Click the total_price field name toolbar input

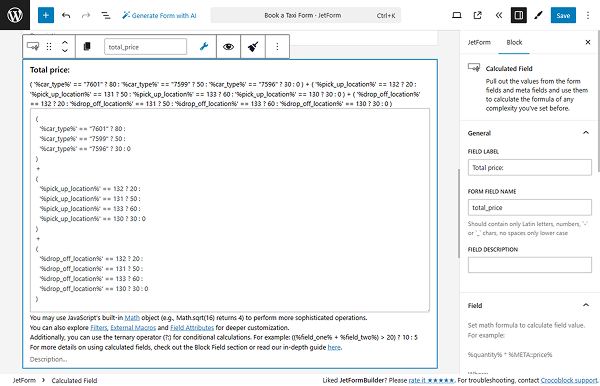(x=145, y=47)
